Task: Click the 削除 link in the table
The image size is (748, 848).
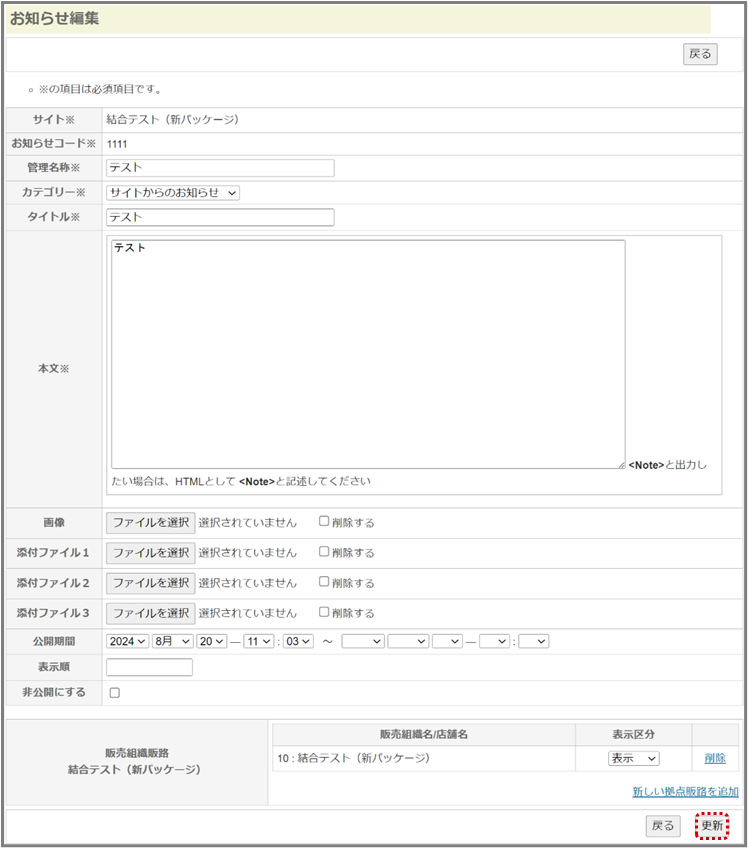Action: [x=715, y=759]
